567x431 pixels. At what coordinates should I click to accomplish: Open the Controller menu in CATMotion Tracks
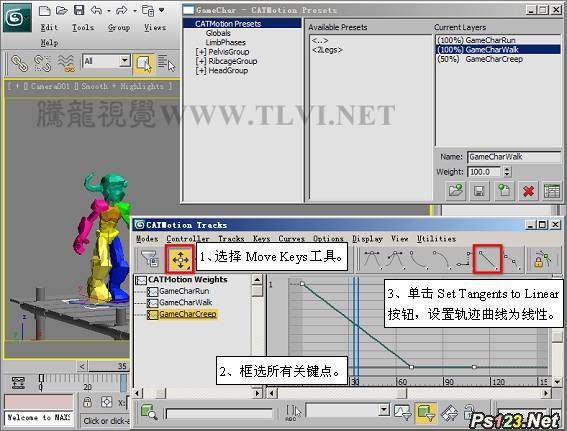(188, 239)
